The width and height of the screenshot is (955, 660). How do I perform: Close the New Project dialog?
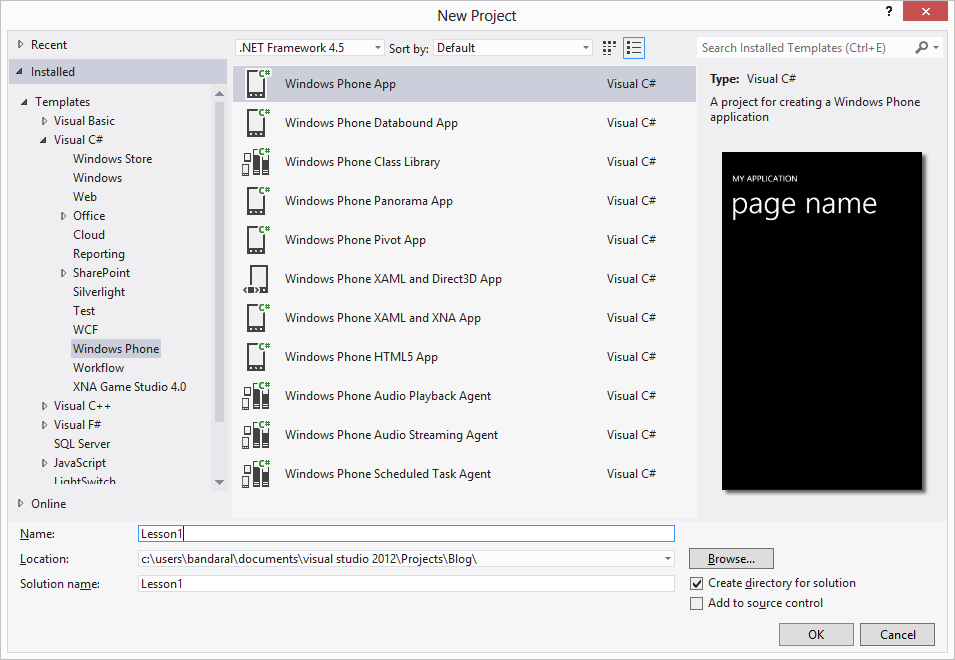(x=925, y=11)
